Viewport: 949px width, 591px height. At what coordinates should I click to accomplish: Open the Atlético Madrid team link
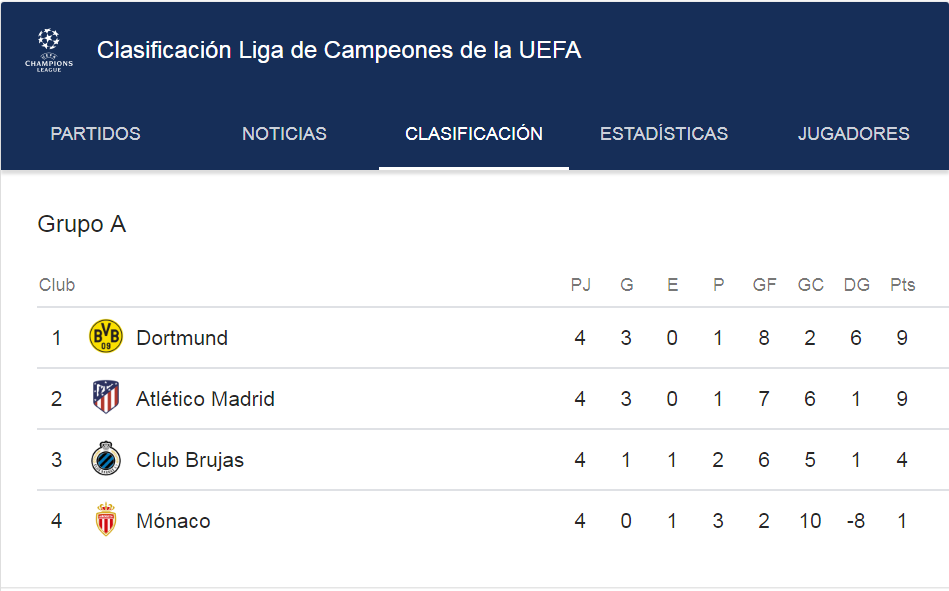(x=205, y=399)
